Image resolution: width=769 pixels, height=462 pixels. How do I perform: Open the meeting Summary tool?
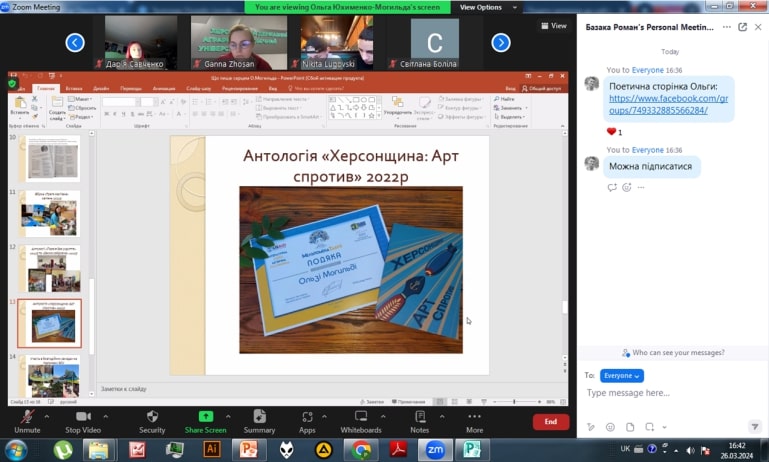tap(259, 421)
